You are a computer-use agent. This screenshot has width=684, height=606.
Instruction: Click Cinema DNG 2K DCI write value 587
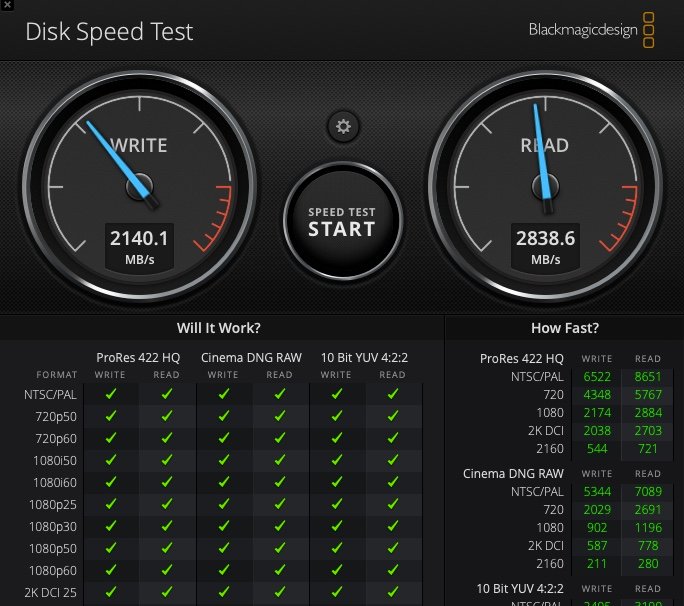[597, 546]
